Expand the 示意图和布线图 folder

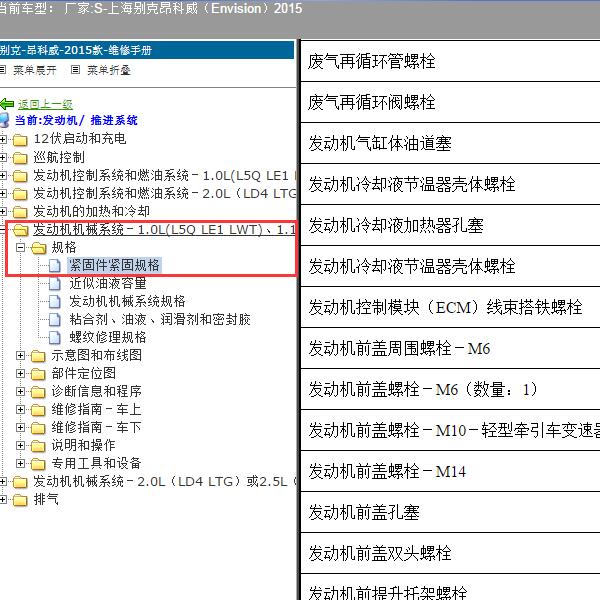point(21,355)
